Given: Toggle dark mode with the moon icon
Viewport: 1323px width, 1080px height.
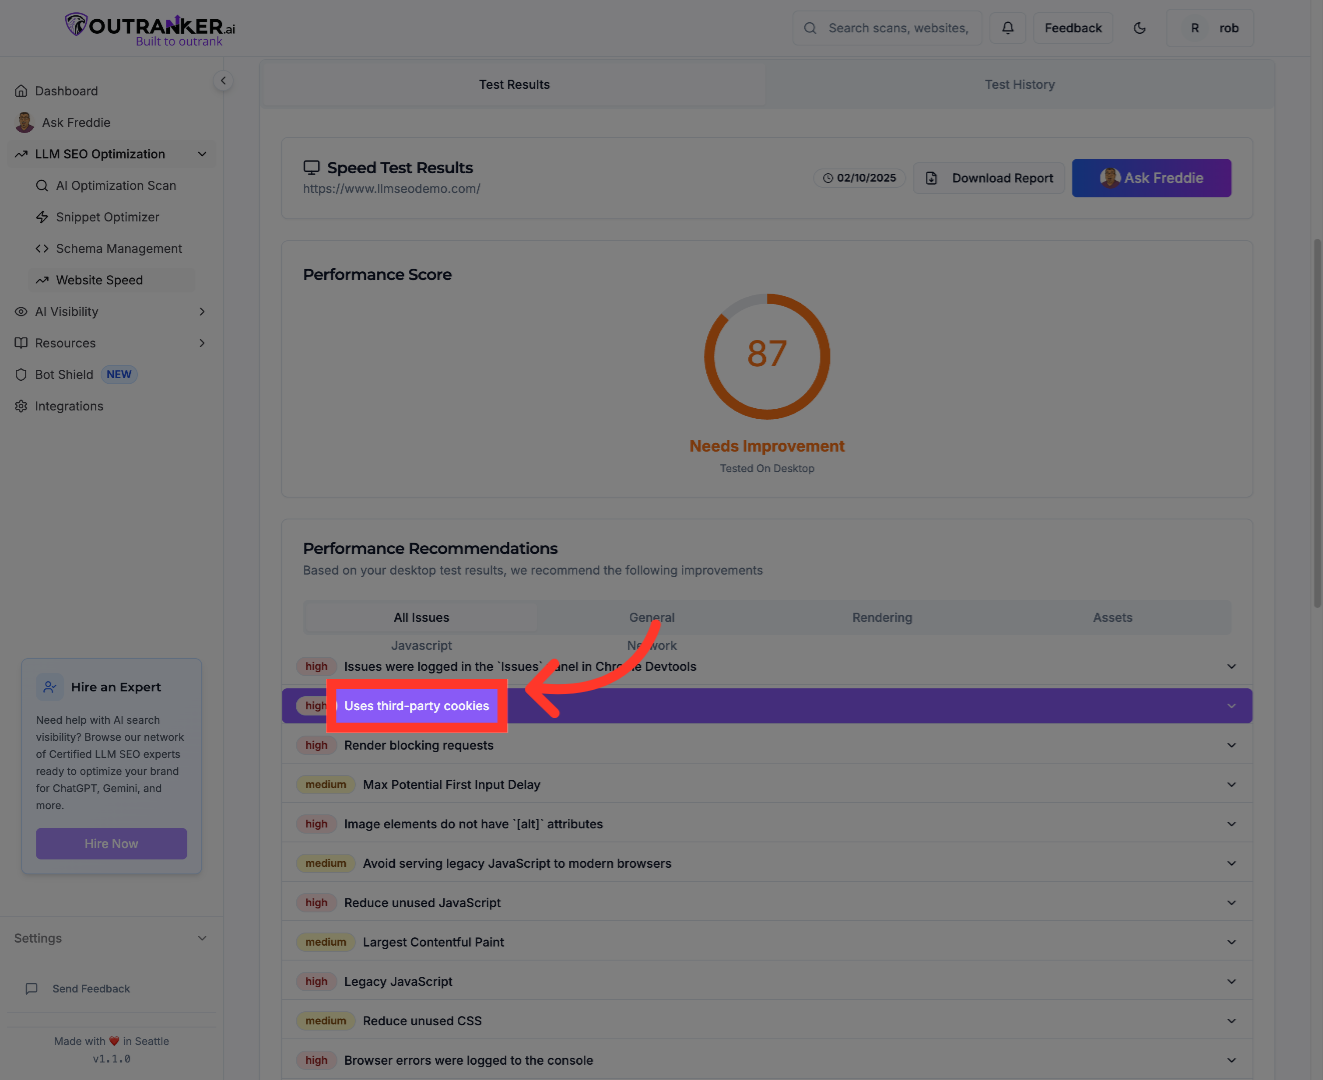Looking at the screenshot, I should [1139, 27].
